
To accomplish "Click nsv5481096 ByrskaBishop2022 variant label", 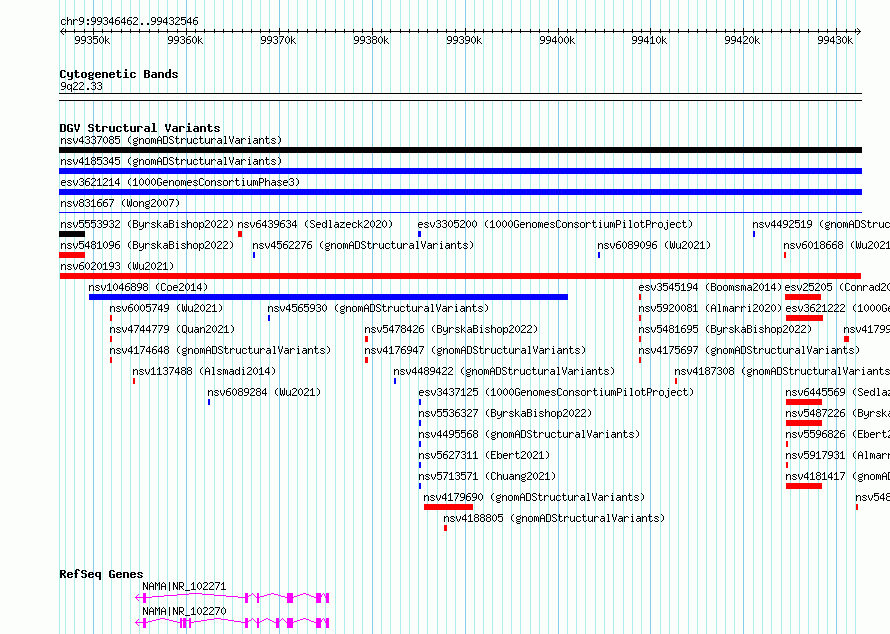I will coord(147,245).
